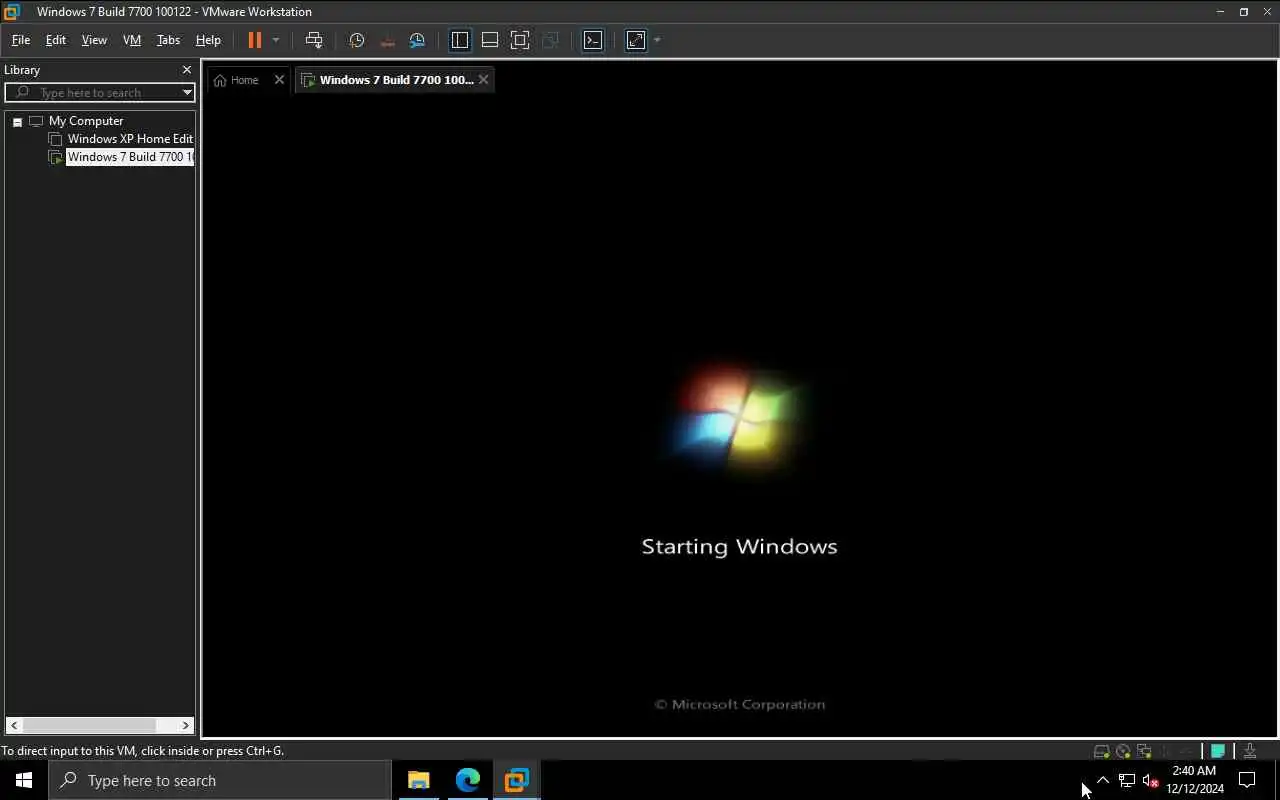The width and height of the screenshot is (1280, 800).
Task: Select Windows 7 Build 7700 VM in library
Action: (130, 157)
